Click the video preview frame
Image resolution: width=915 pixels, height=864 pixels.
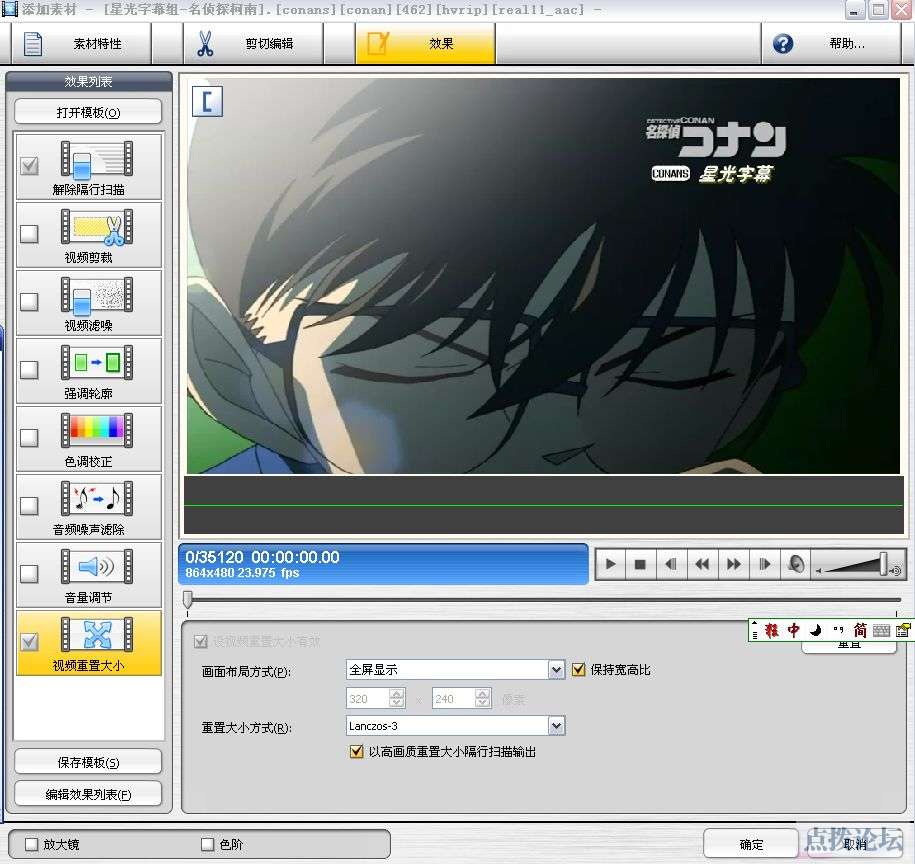click(543, 275)
